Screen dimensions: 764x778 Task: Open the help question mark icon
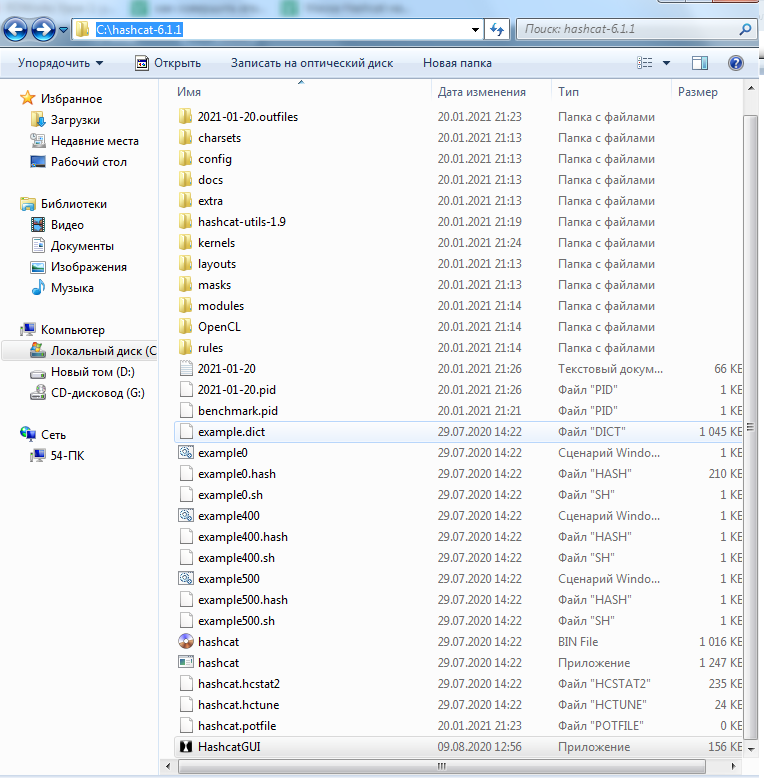tap(736, 63)
